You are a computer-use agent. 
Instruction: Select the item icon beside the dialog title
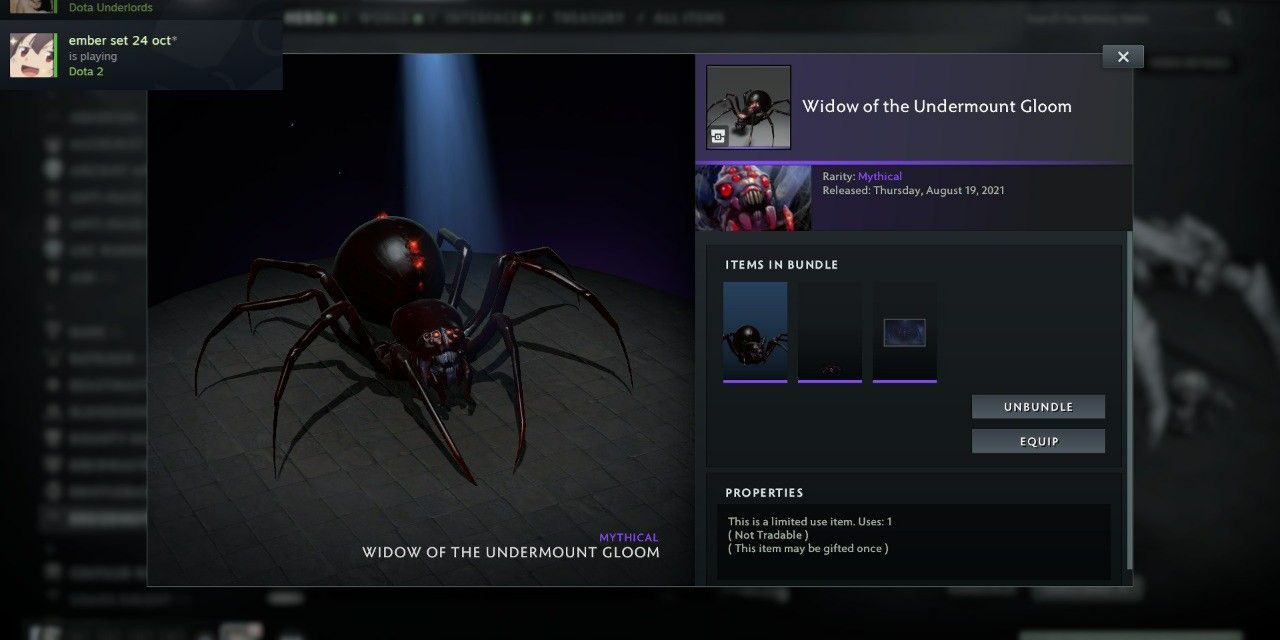point(748,107)
